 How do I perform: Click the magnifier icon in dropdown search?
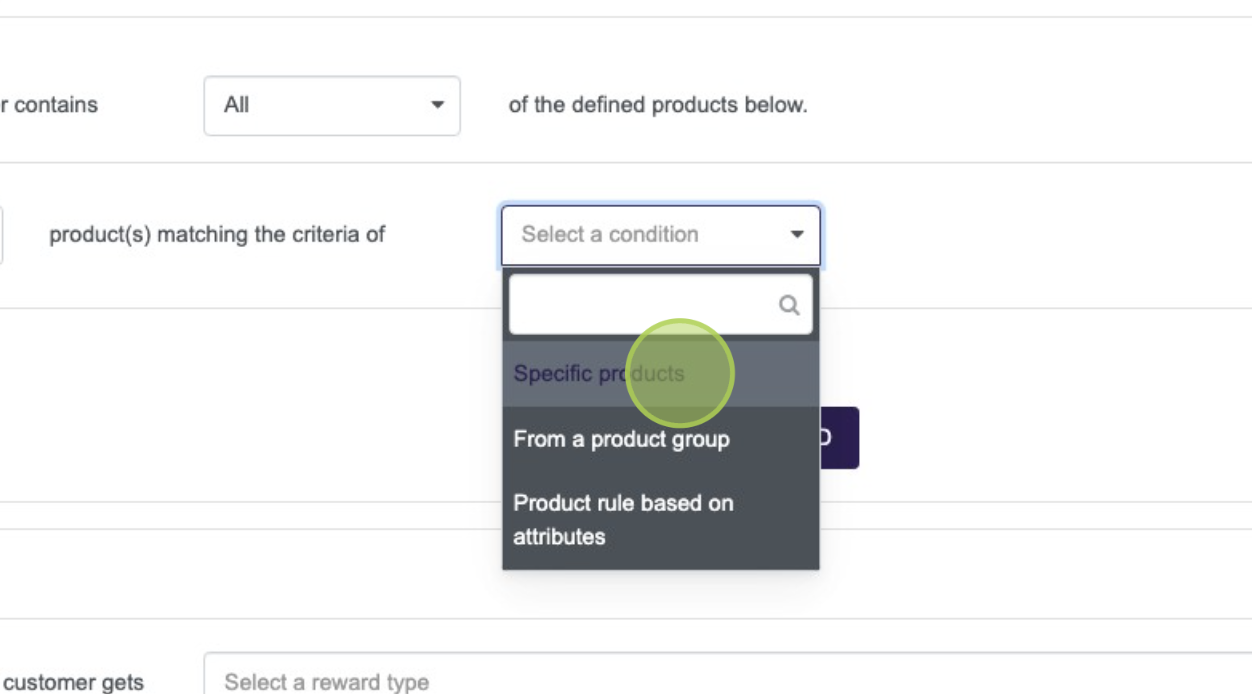coord(789,306)
